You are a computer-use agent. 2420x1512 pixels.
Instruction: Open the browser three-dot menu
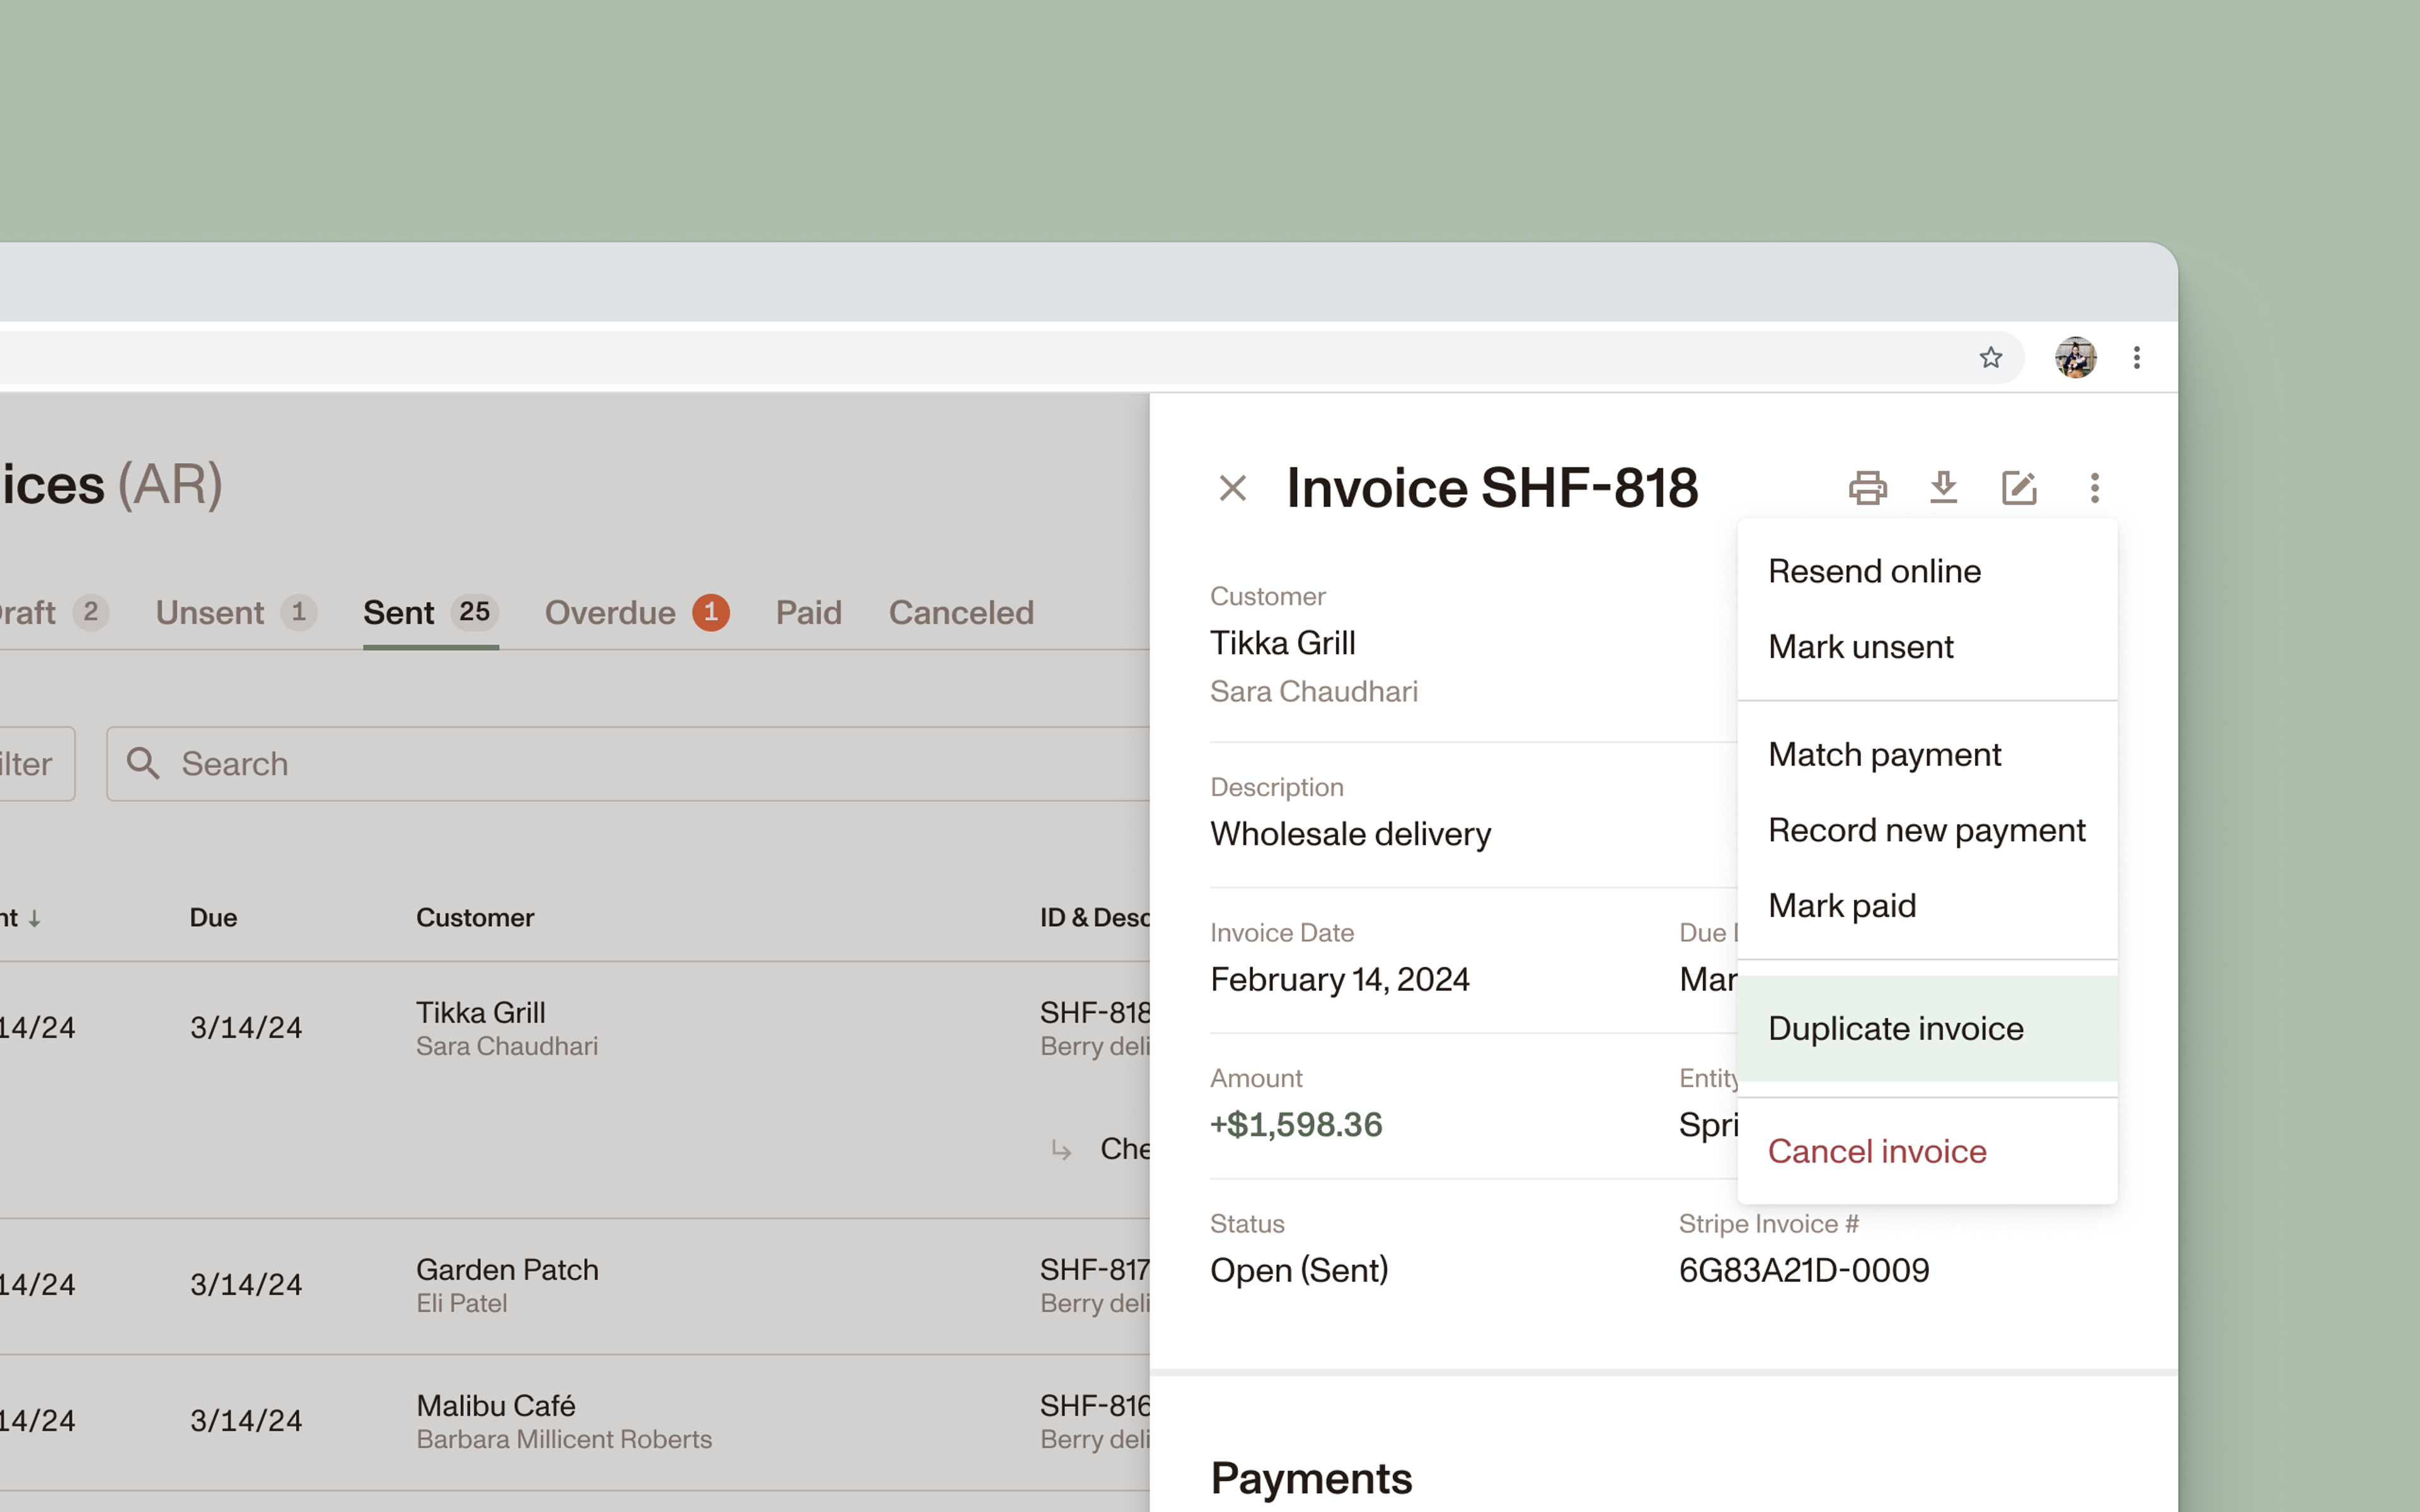click(2136, 357)
